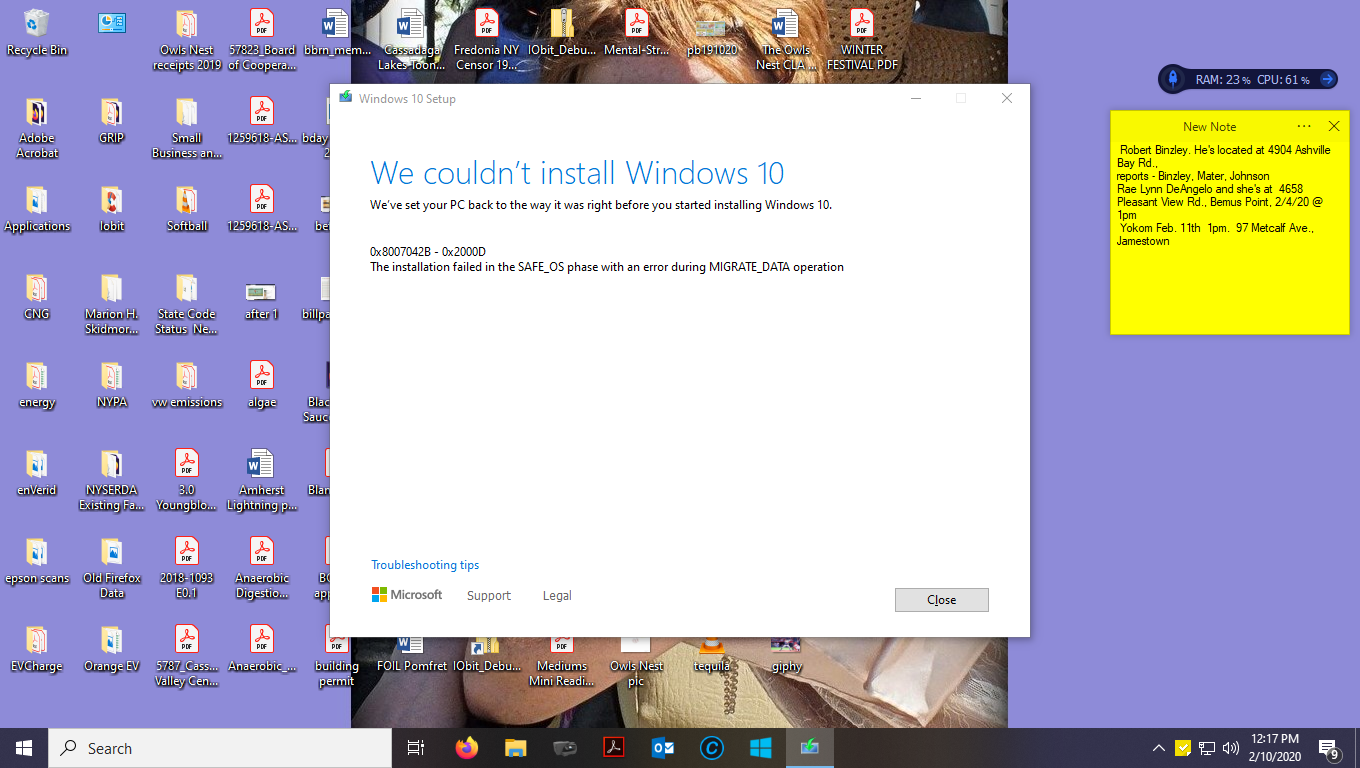
Task: Click the Microsoft logo in setup dialog
Action: (407, 594)
